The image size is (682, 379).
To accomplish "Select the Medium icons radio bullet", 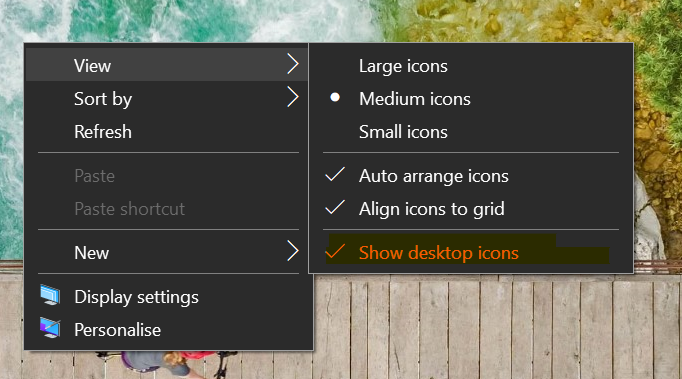I will coord(334,97).
